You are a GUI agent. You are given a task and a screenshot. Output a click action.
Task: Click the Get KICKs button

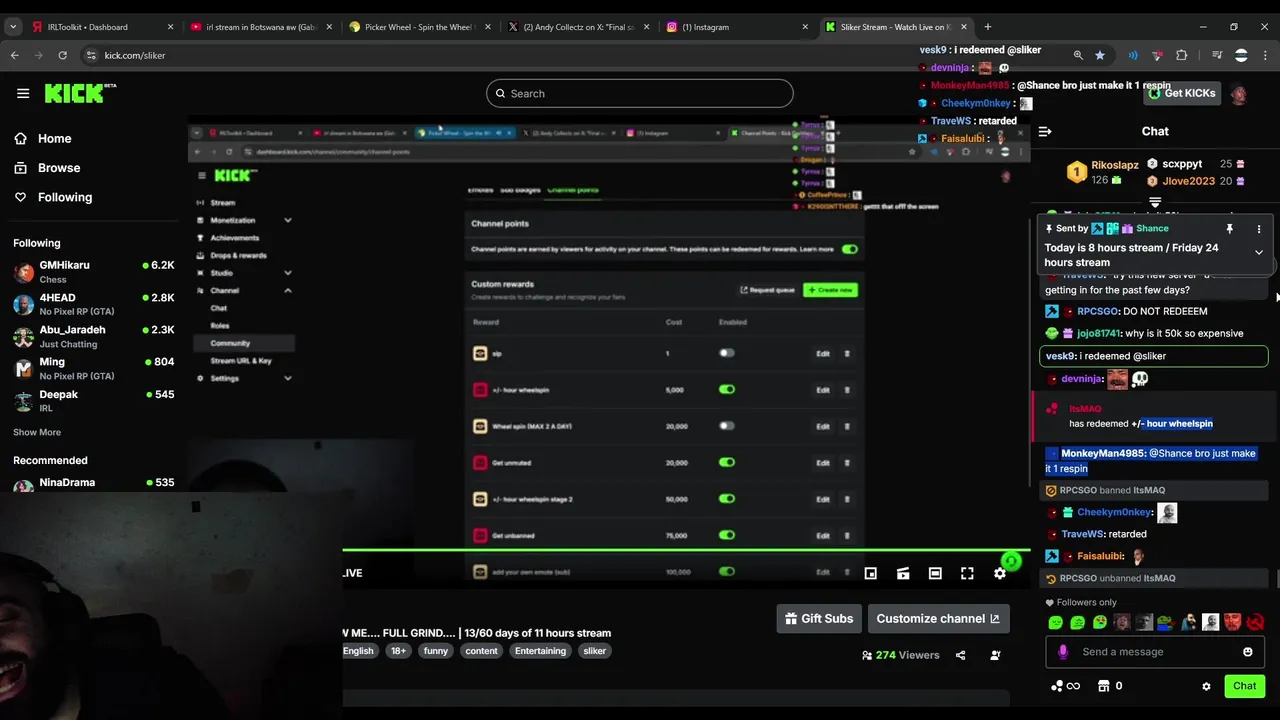click(1182, 93)
